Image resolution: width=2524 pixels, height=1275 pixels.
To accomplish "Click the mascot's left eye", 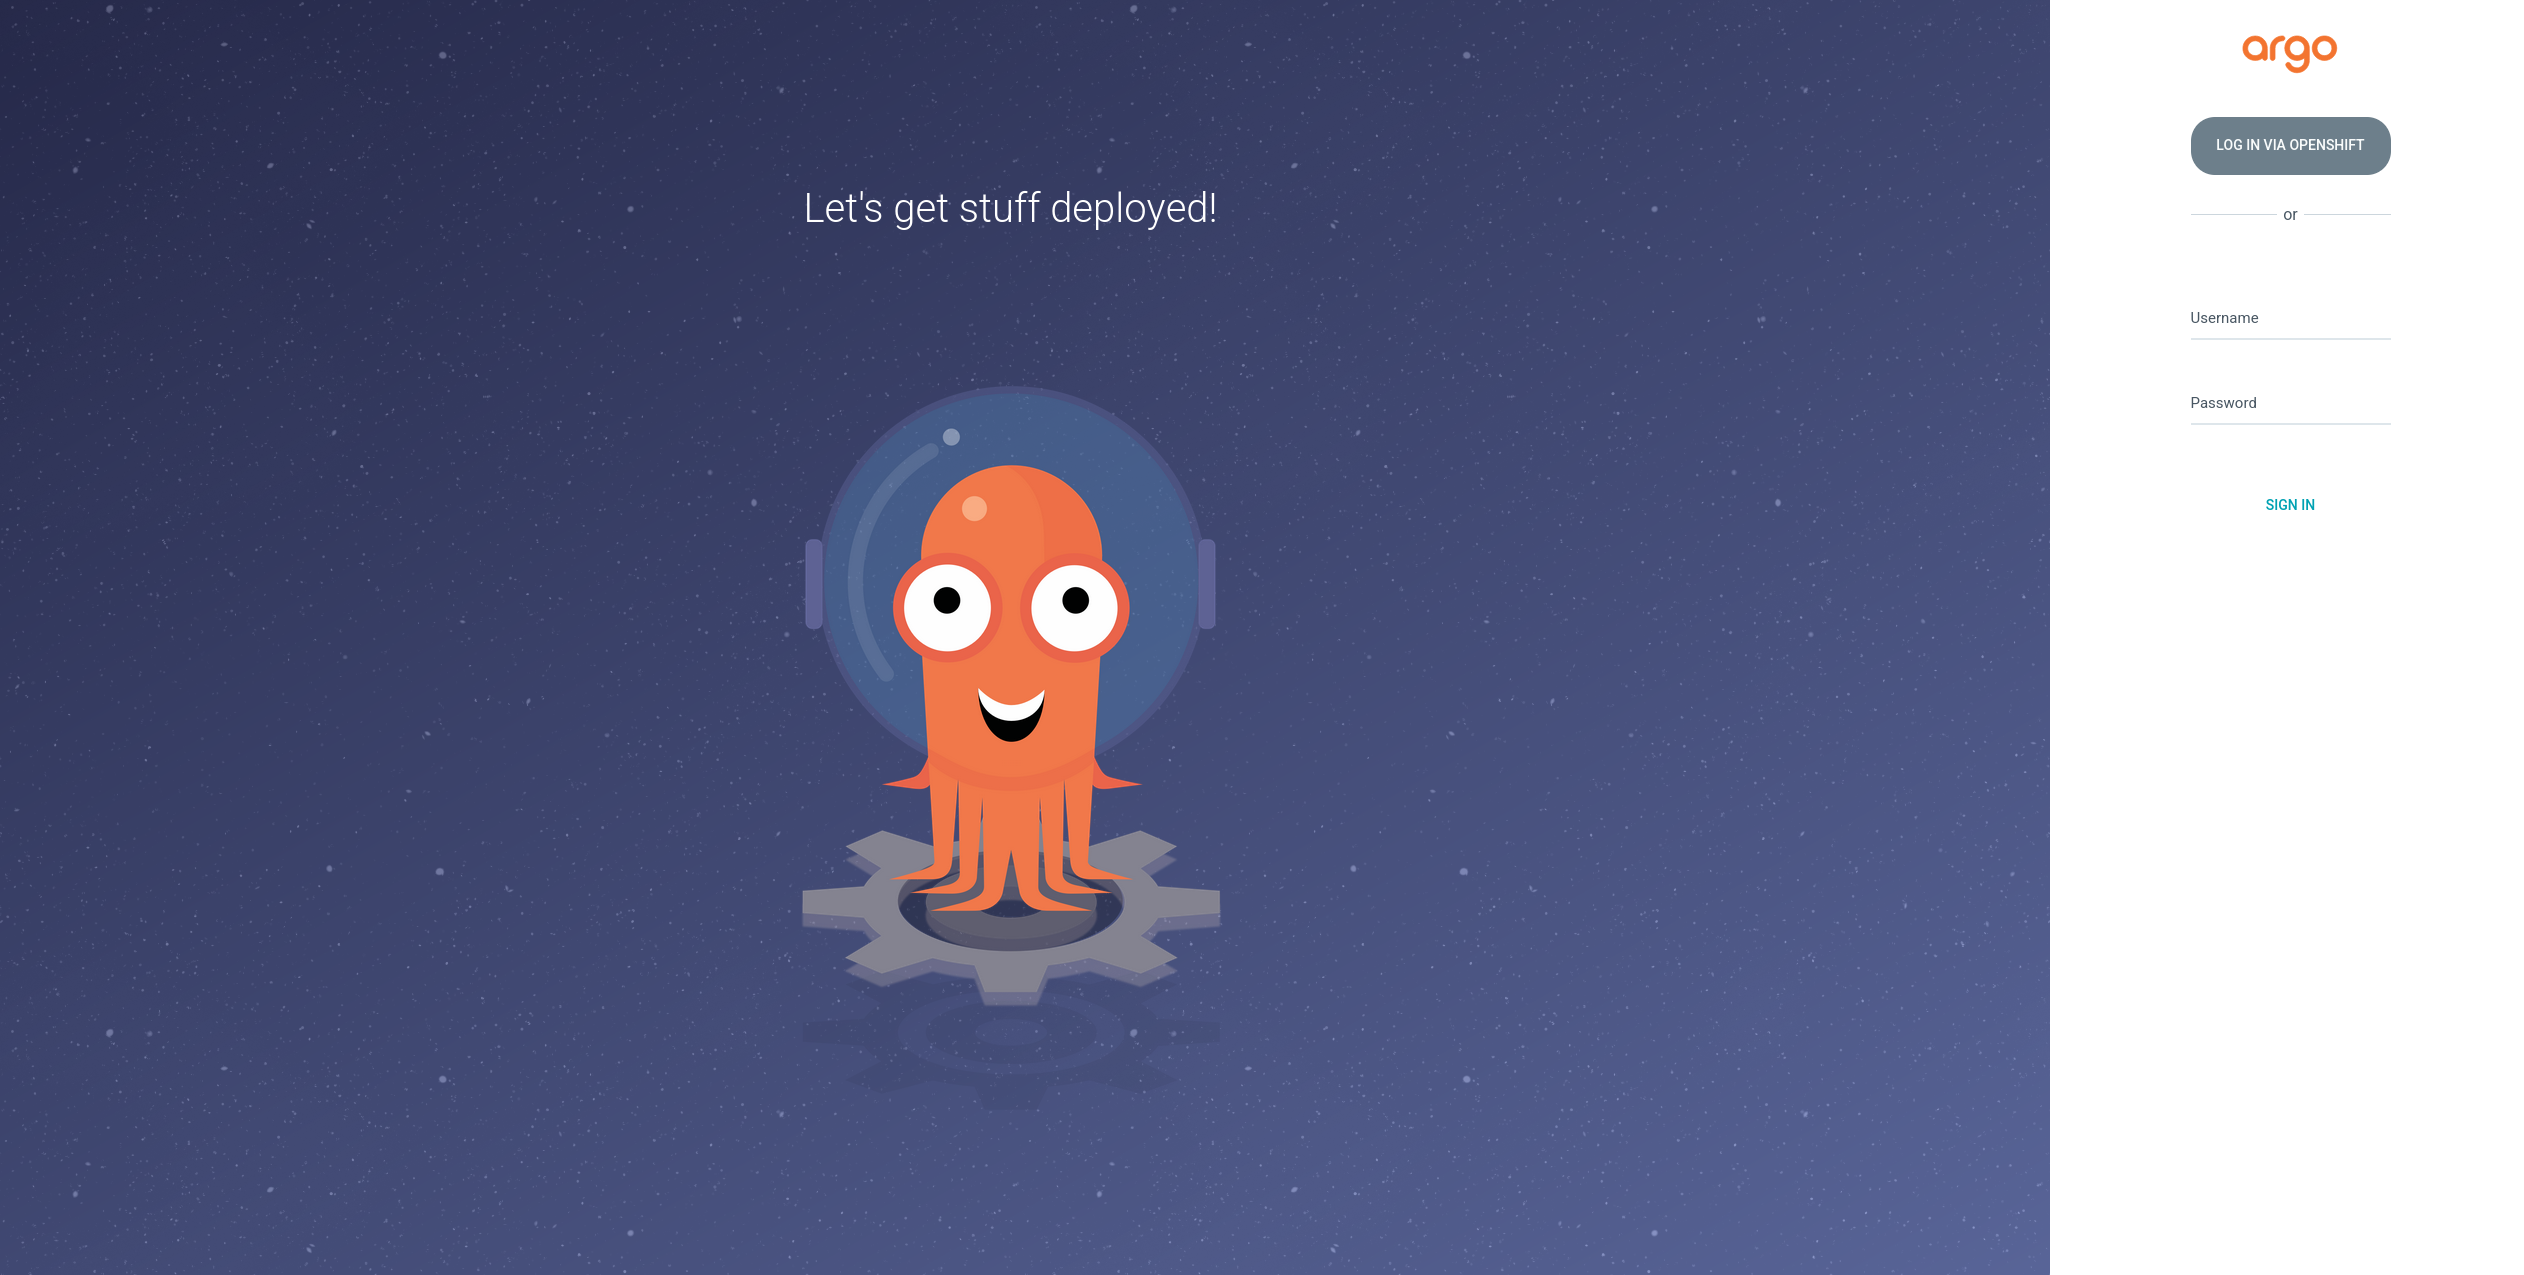I will (x=947, y=606).
